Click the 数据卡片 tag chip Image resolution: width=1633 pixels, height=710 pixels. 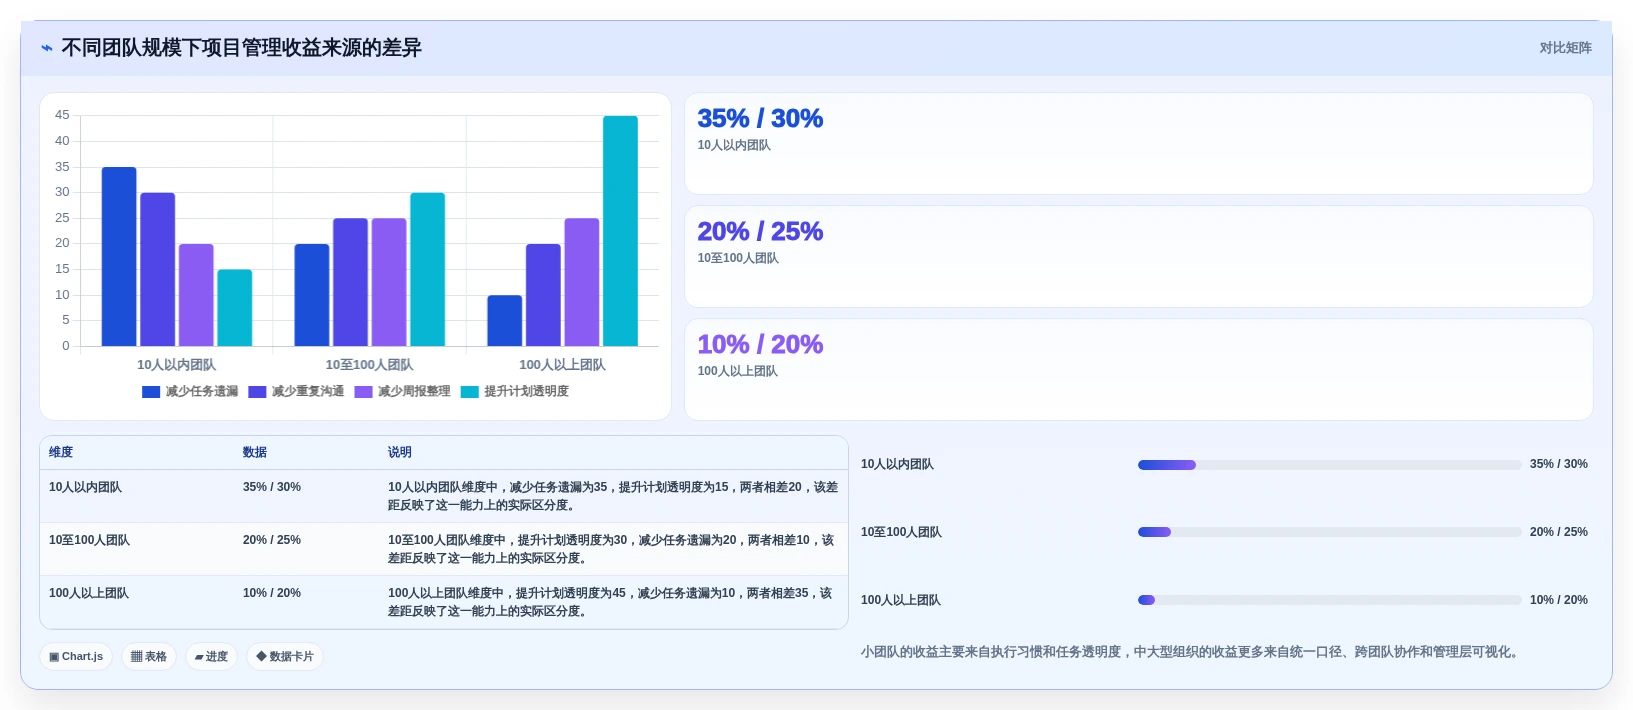tap(285, 657)
